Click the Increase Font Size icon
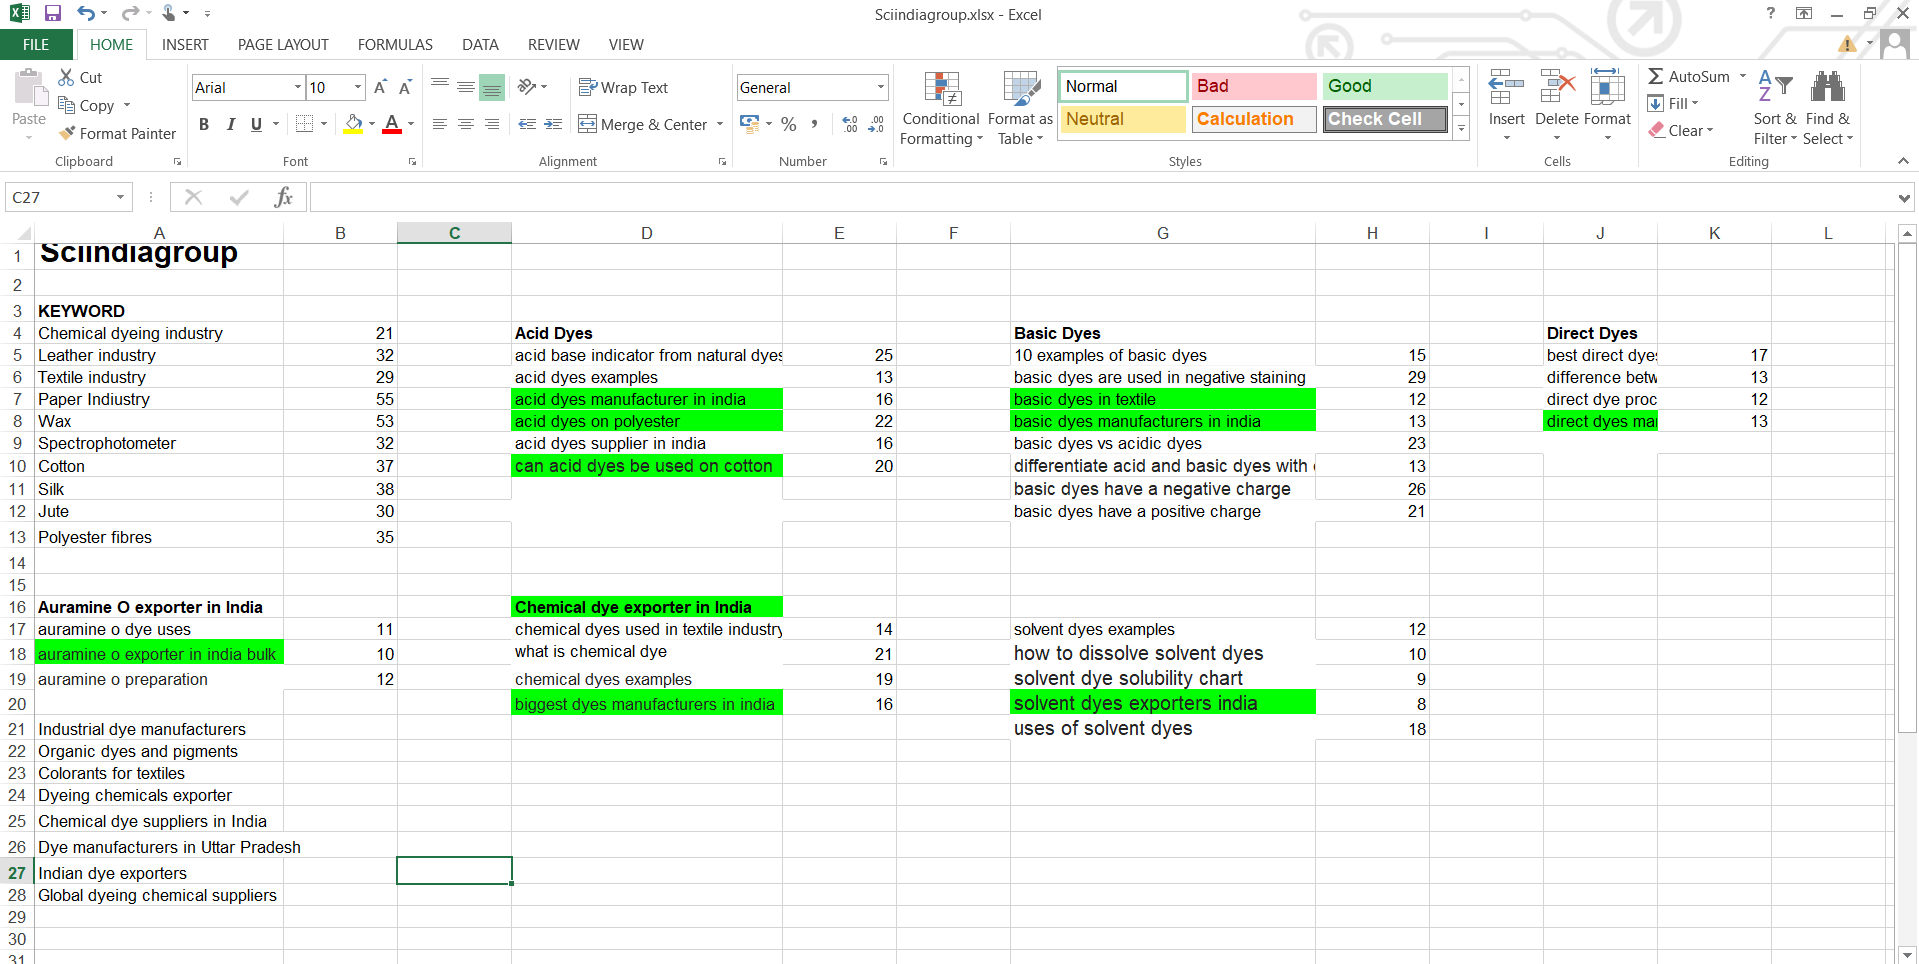Image resolution: width=1919 pixels, height=964 pixels. pos(380,88)
